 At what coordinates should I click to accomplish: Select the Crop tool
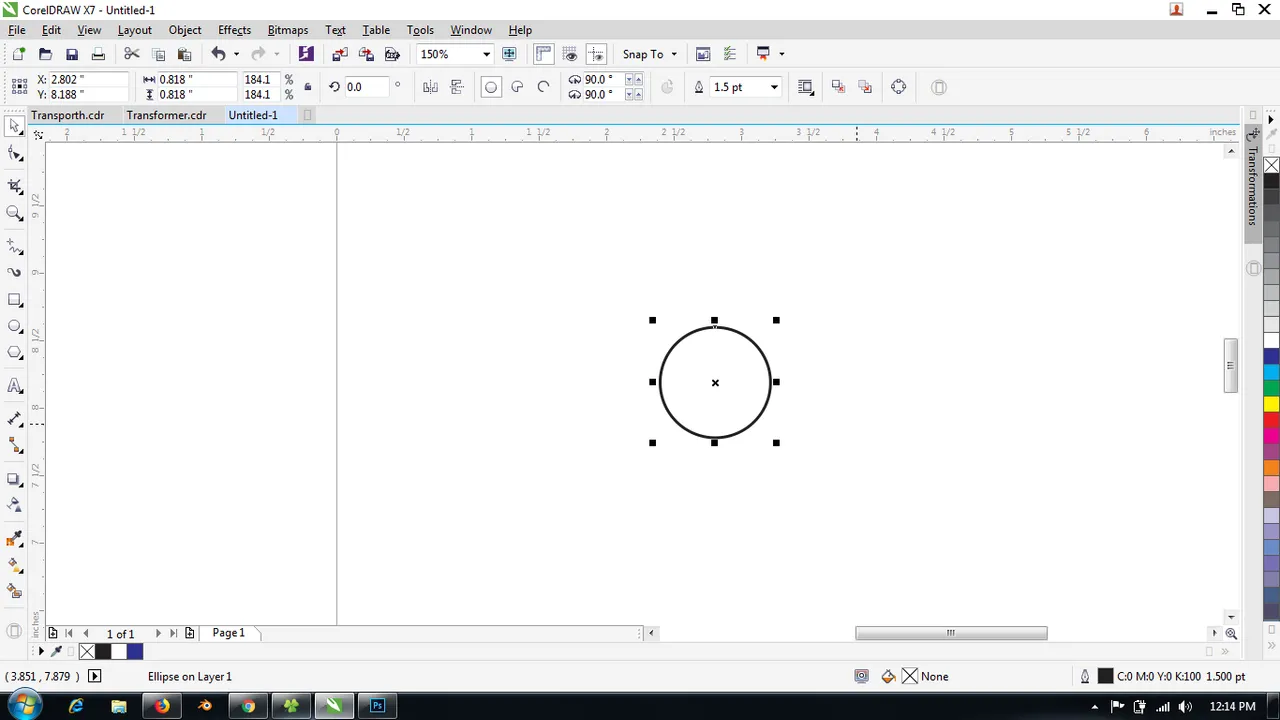pos(14,186)
